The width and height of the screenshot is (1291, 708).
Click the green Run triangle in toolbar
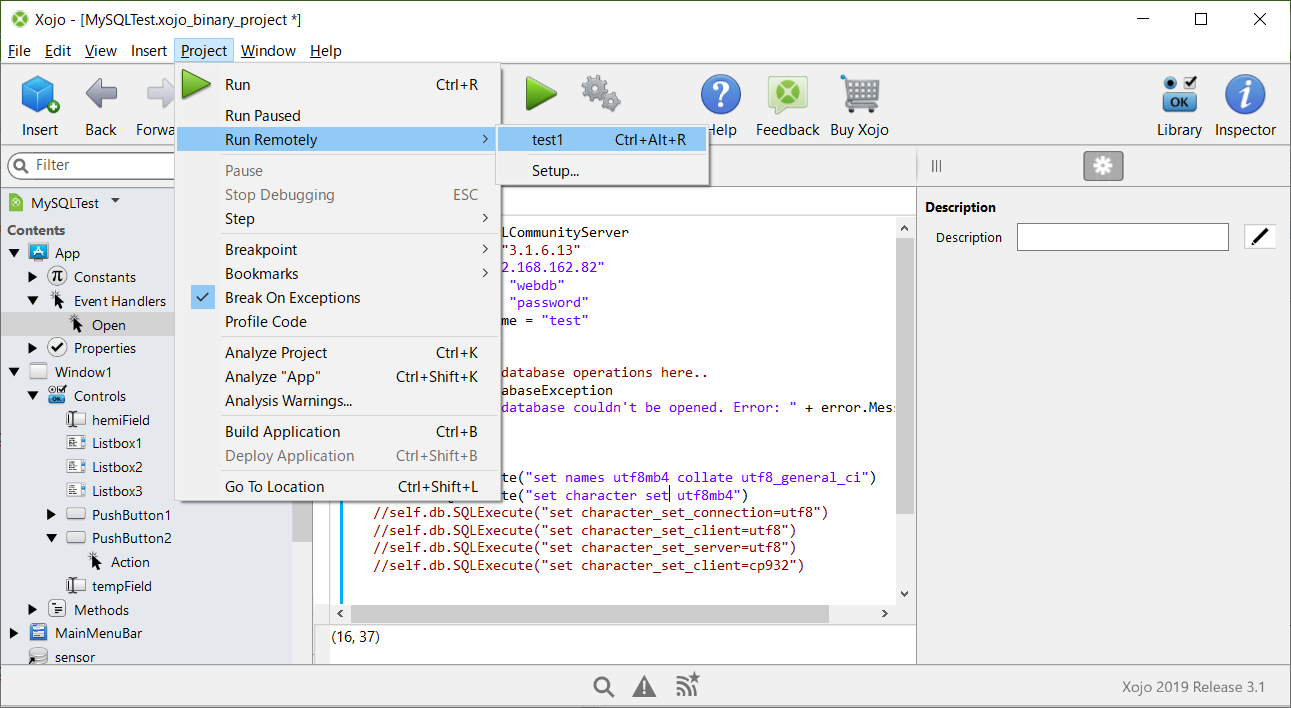tap(541, 94)
